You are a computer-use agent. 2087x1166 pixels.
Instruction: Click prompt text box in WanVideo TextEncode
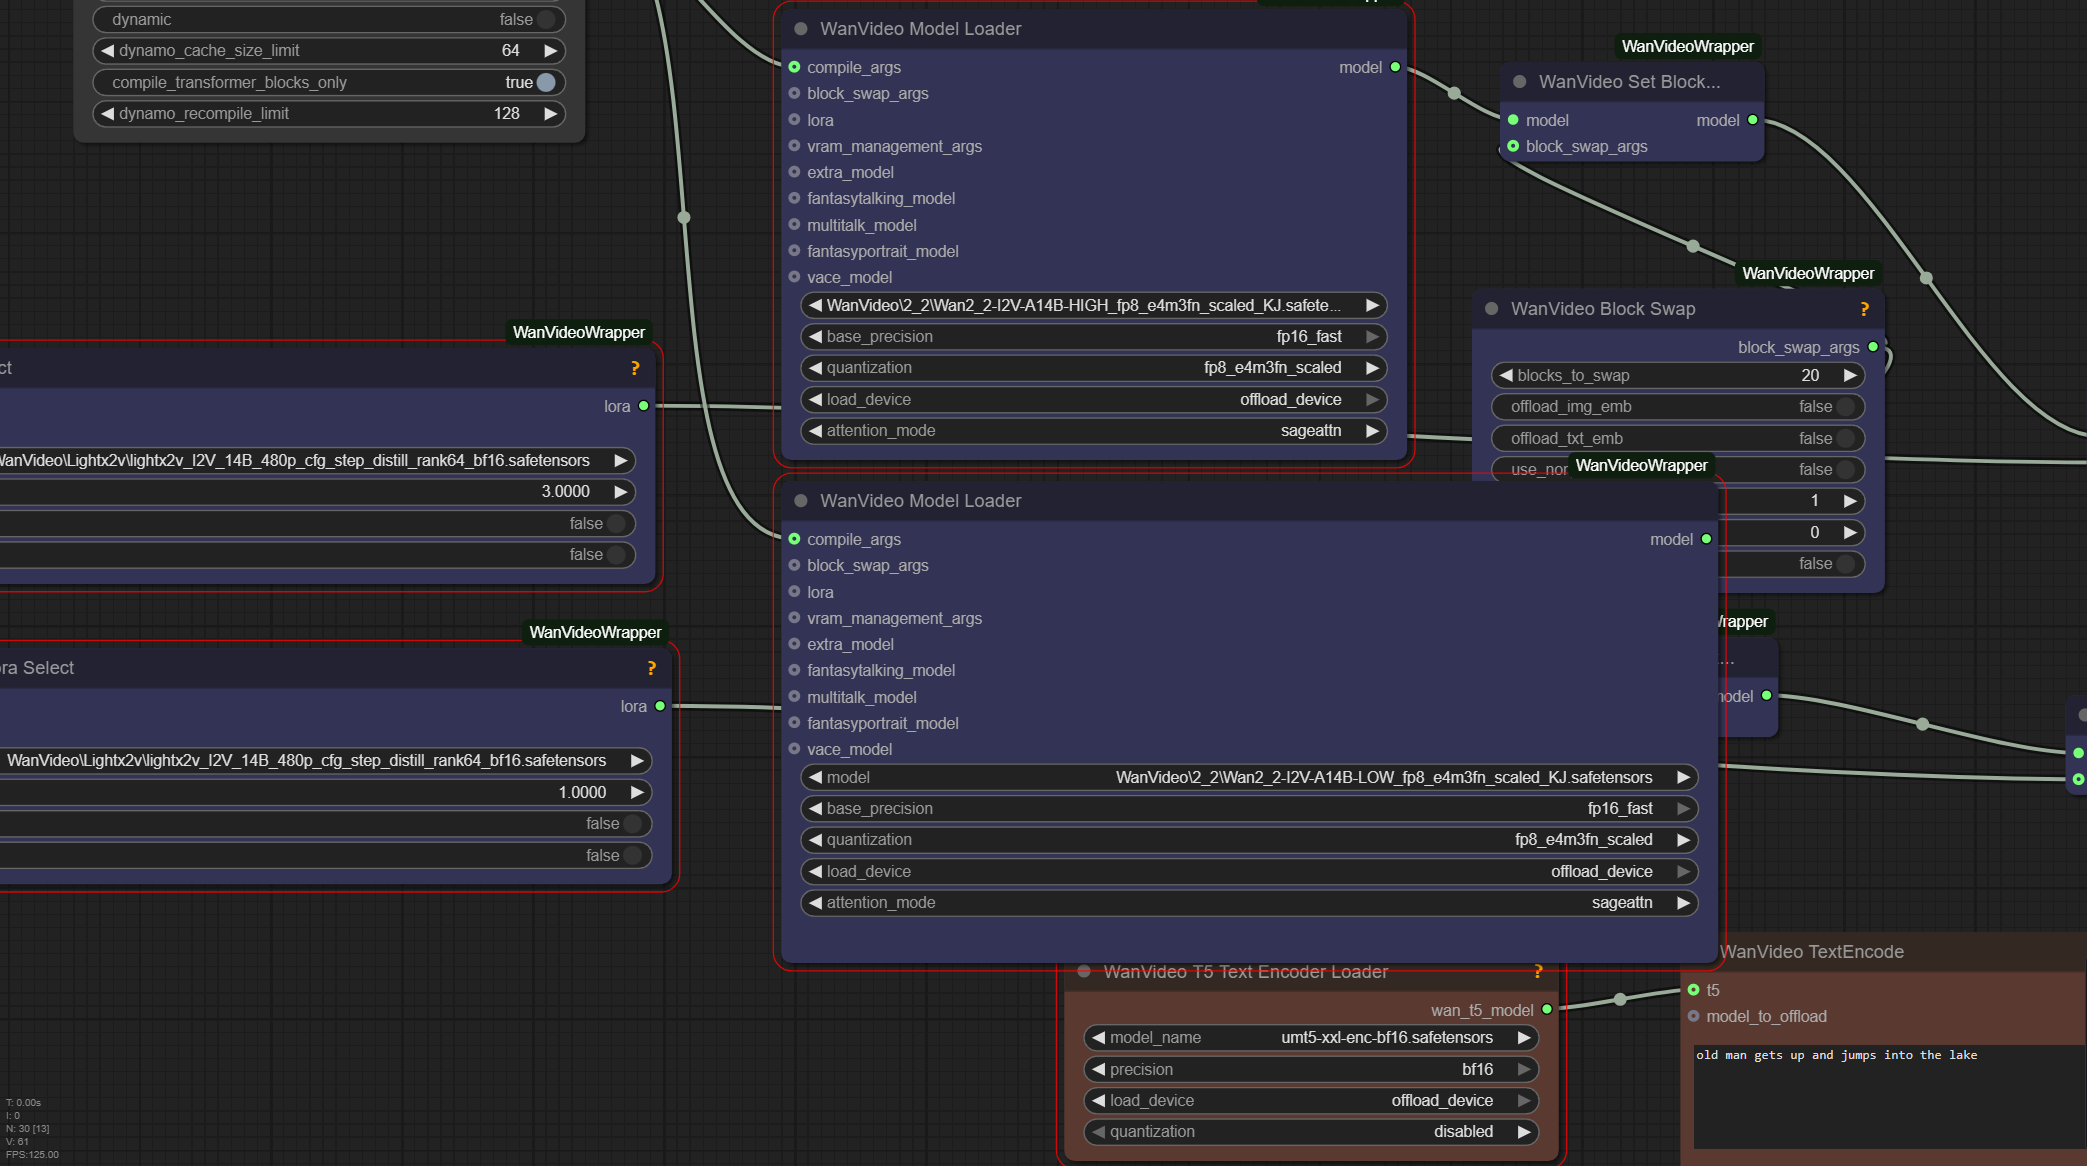pyautogui.click(x=1885, y=1095)
